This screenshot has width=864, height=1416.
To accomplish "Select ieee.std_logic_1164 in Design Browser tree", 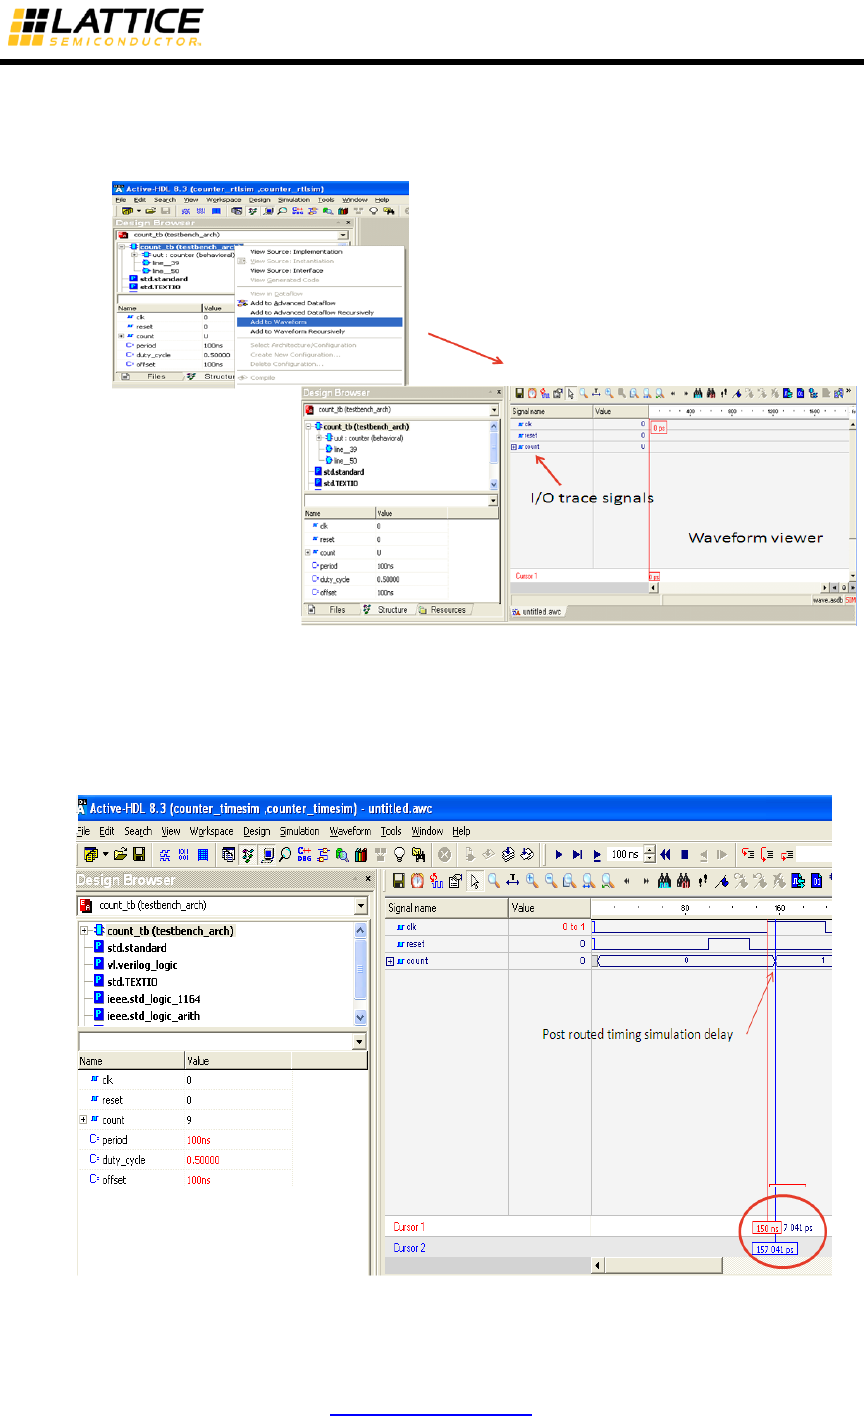I will (x=146, y=998).
